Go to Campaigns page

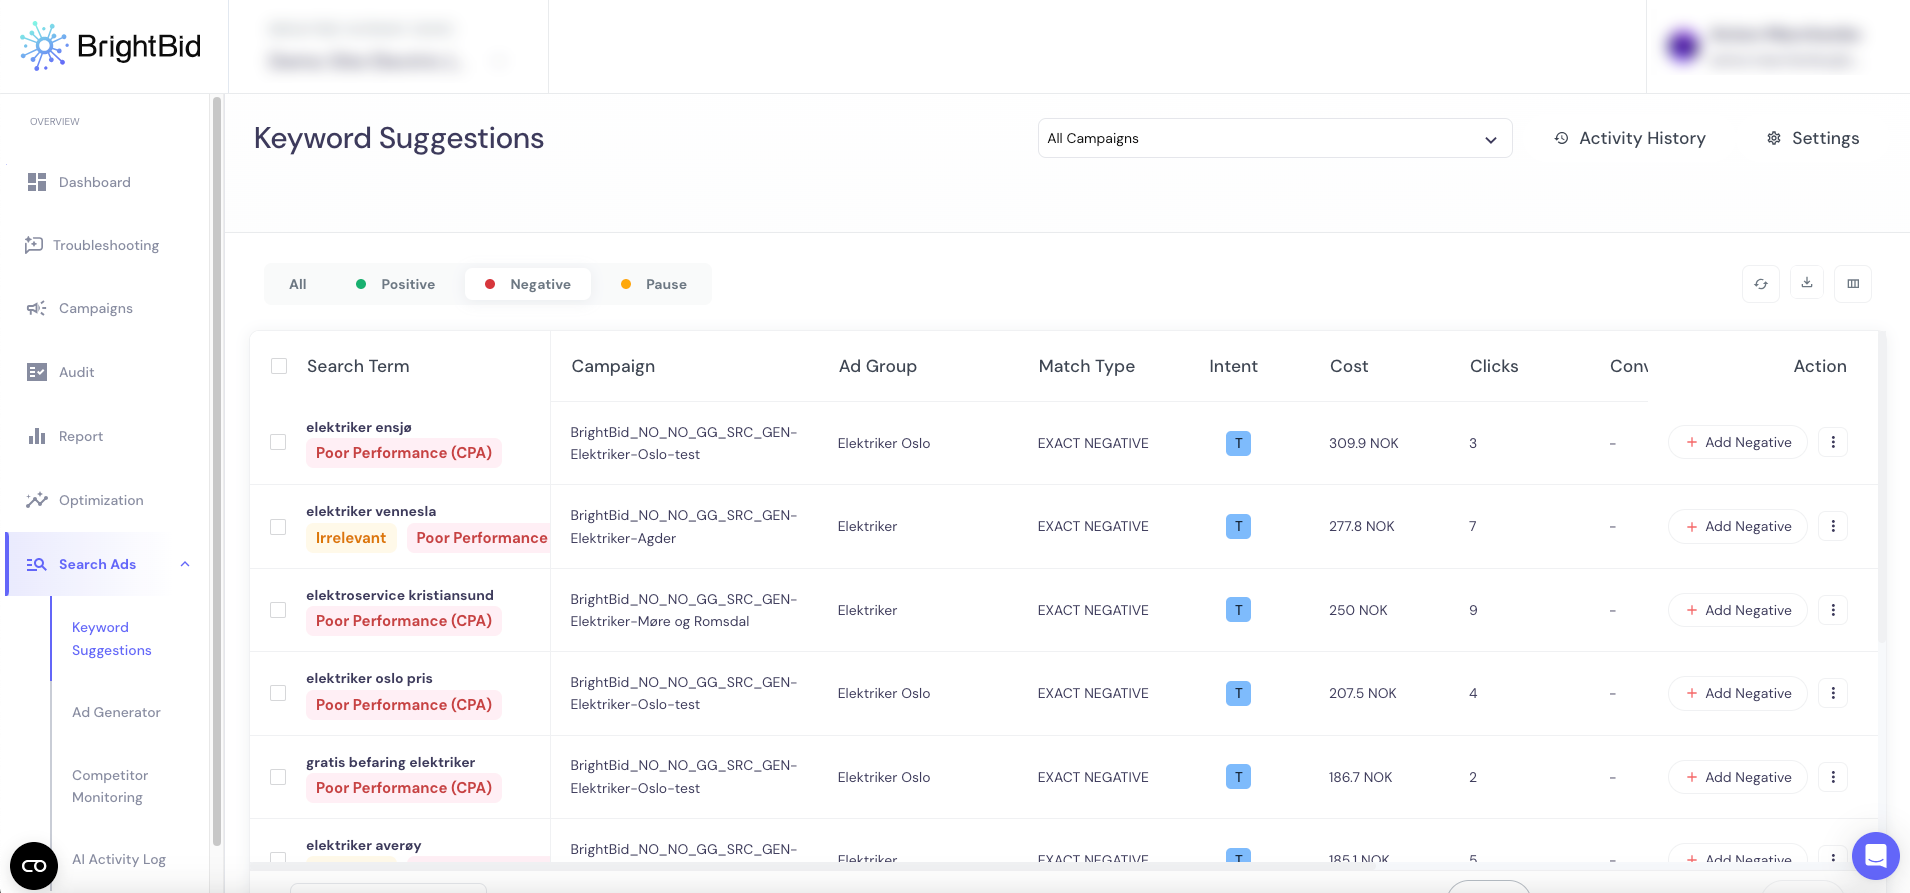click(80, 308)
